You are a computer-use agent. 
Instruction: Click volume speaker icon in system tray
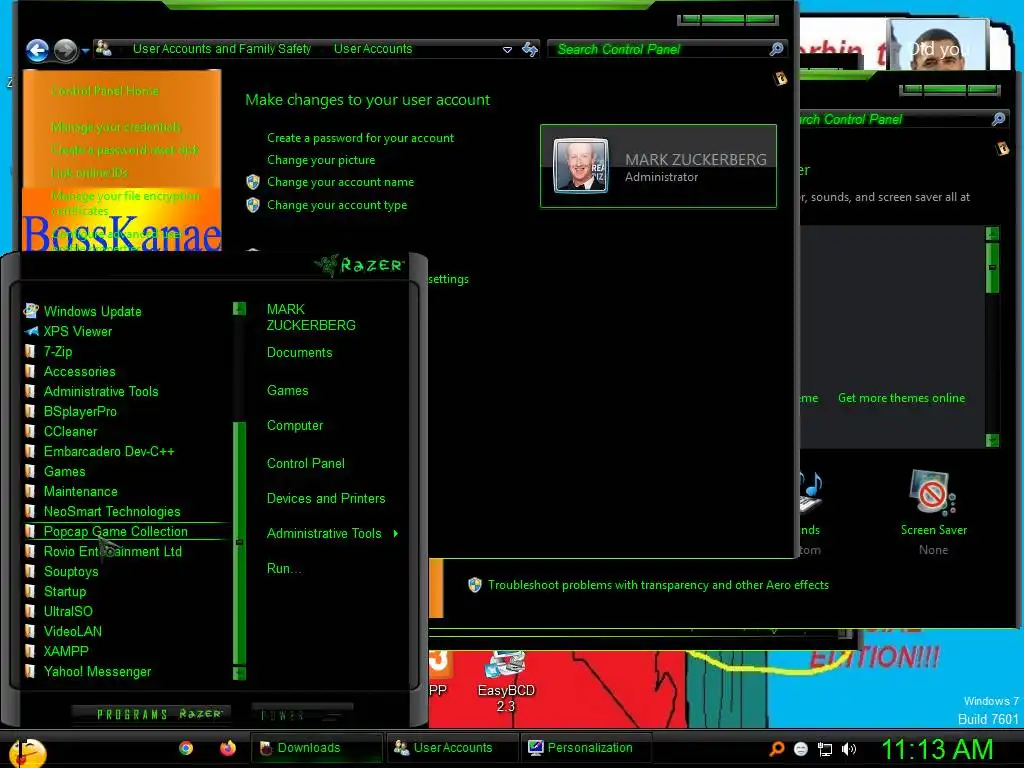coord(848,749)
